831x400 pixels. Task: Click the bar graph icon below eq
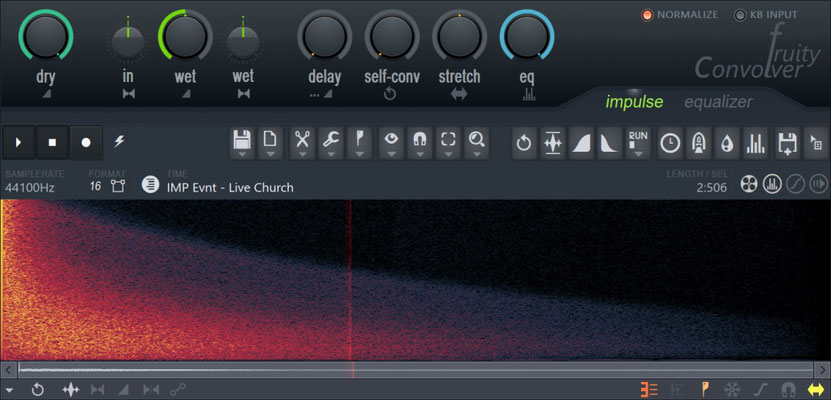(x=528, y=94)
